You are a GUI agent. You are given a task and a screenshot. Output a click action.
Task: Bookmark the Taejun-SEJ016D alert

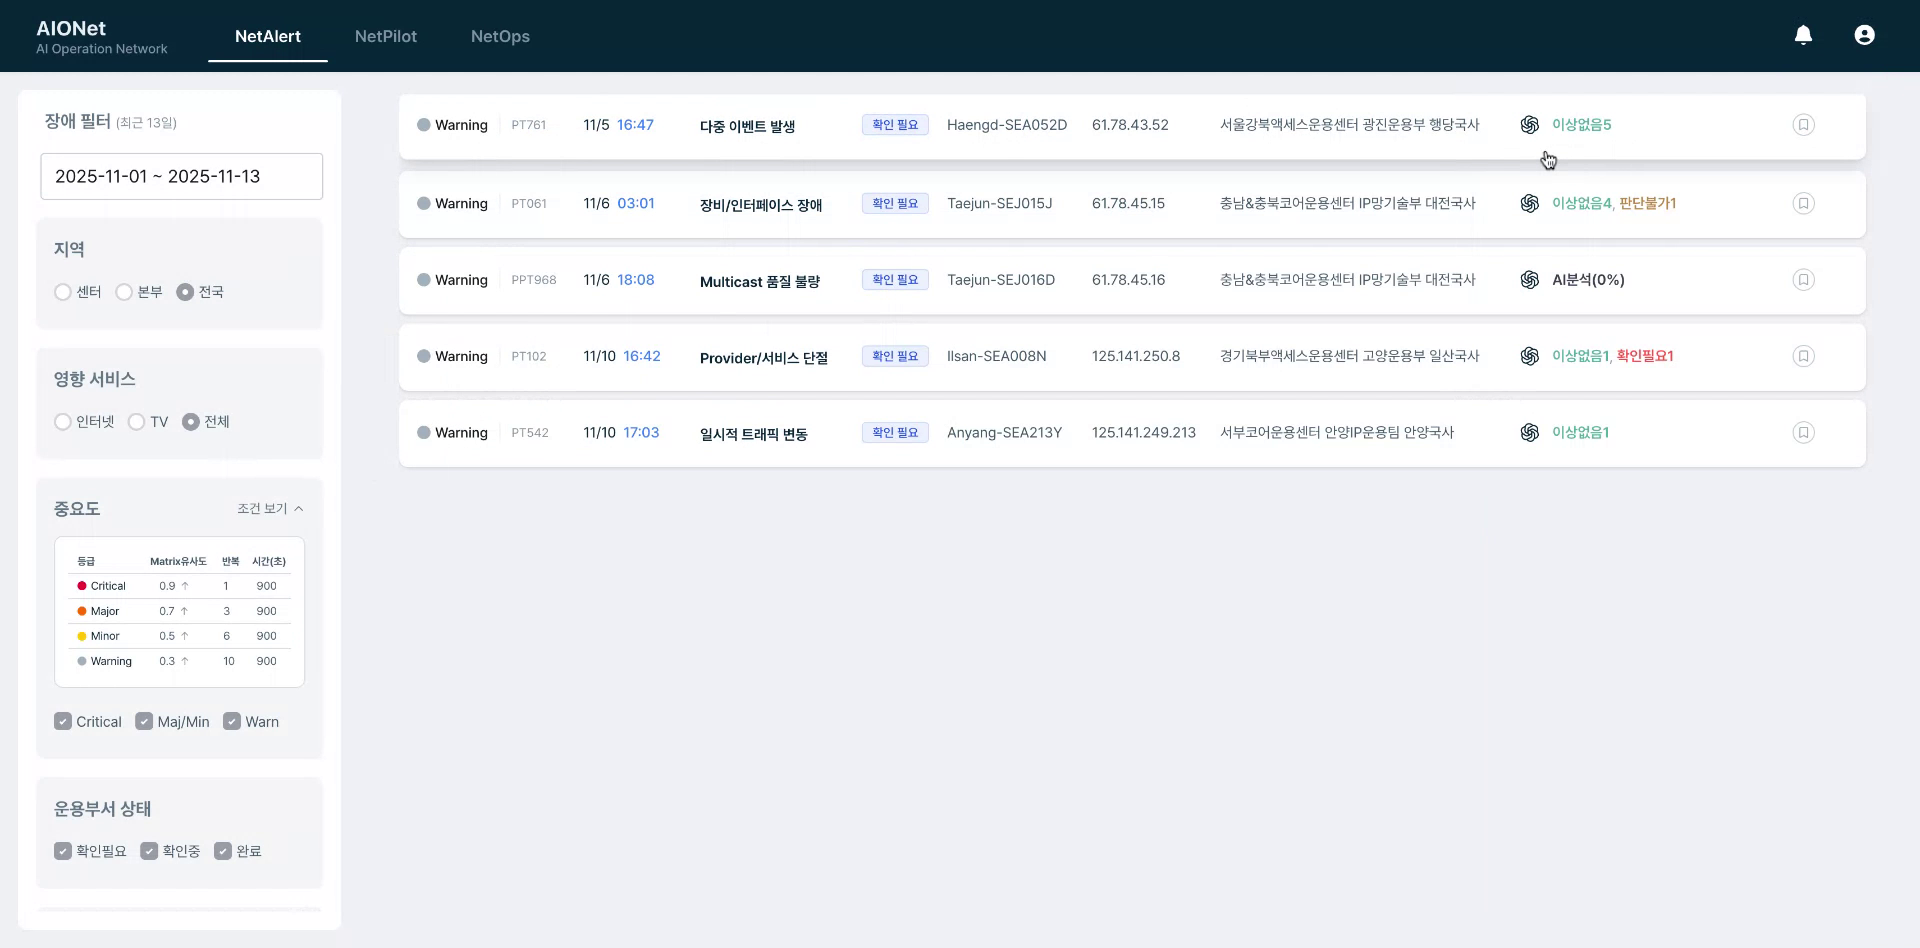(x=1803, y=280)
